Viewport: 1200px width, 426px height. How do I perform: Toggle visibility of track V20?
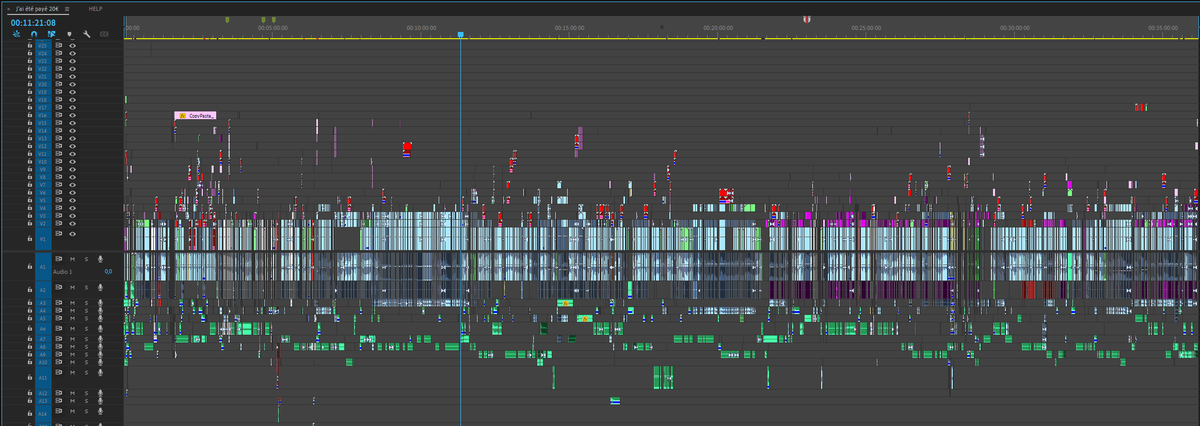pos(72,84)
